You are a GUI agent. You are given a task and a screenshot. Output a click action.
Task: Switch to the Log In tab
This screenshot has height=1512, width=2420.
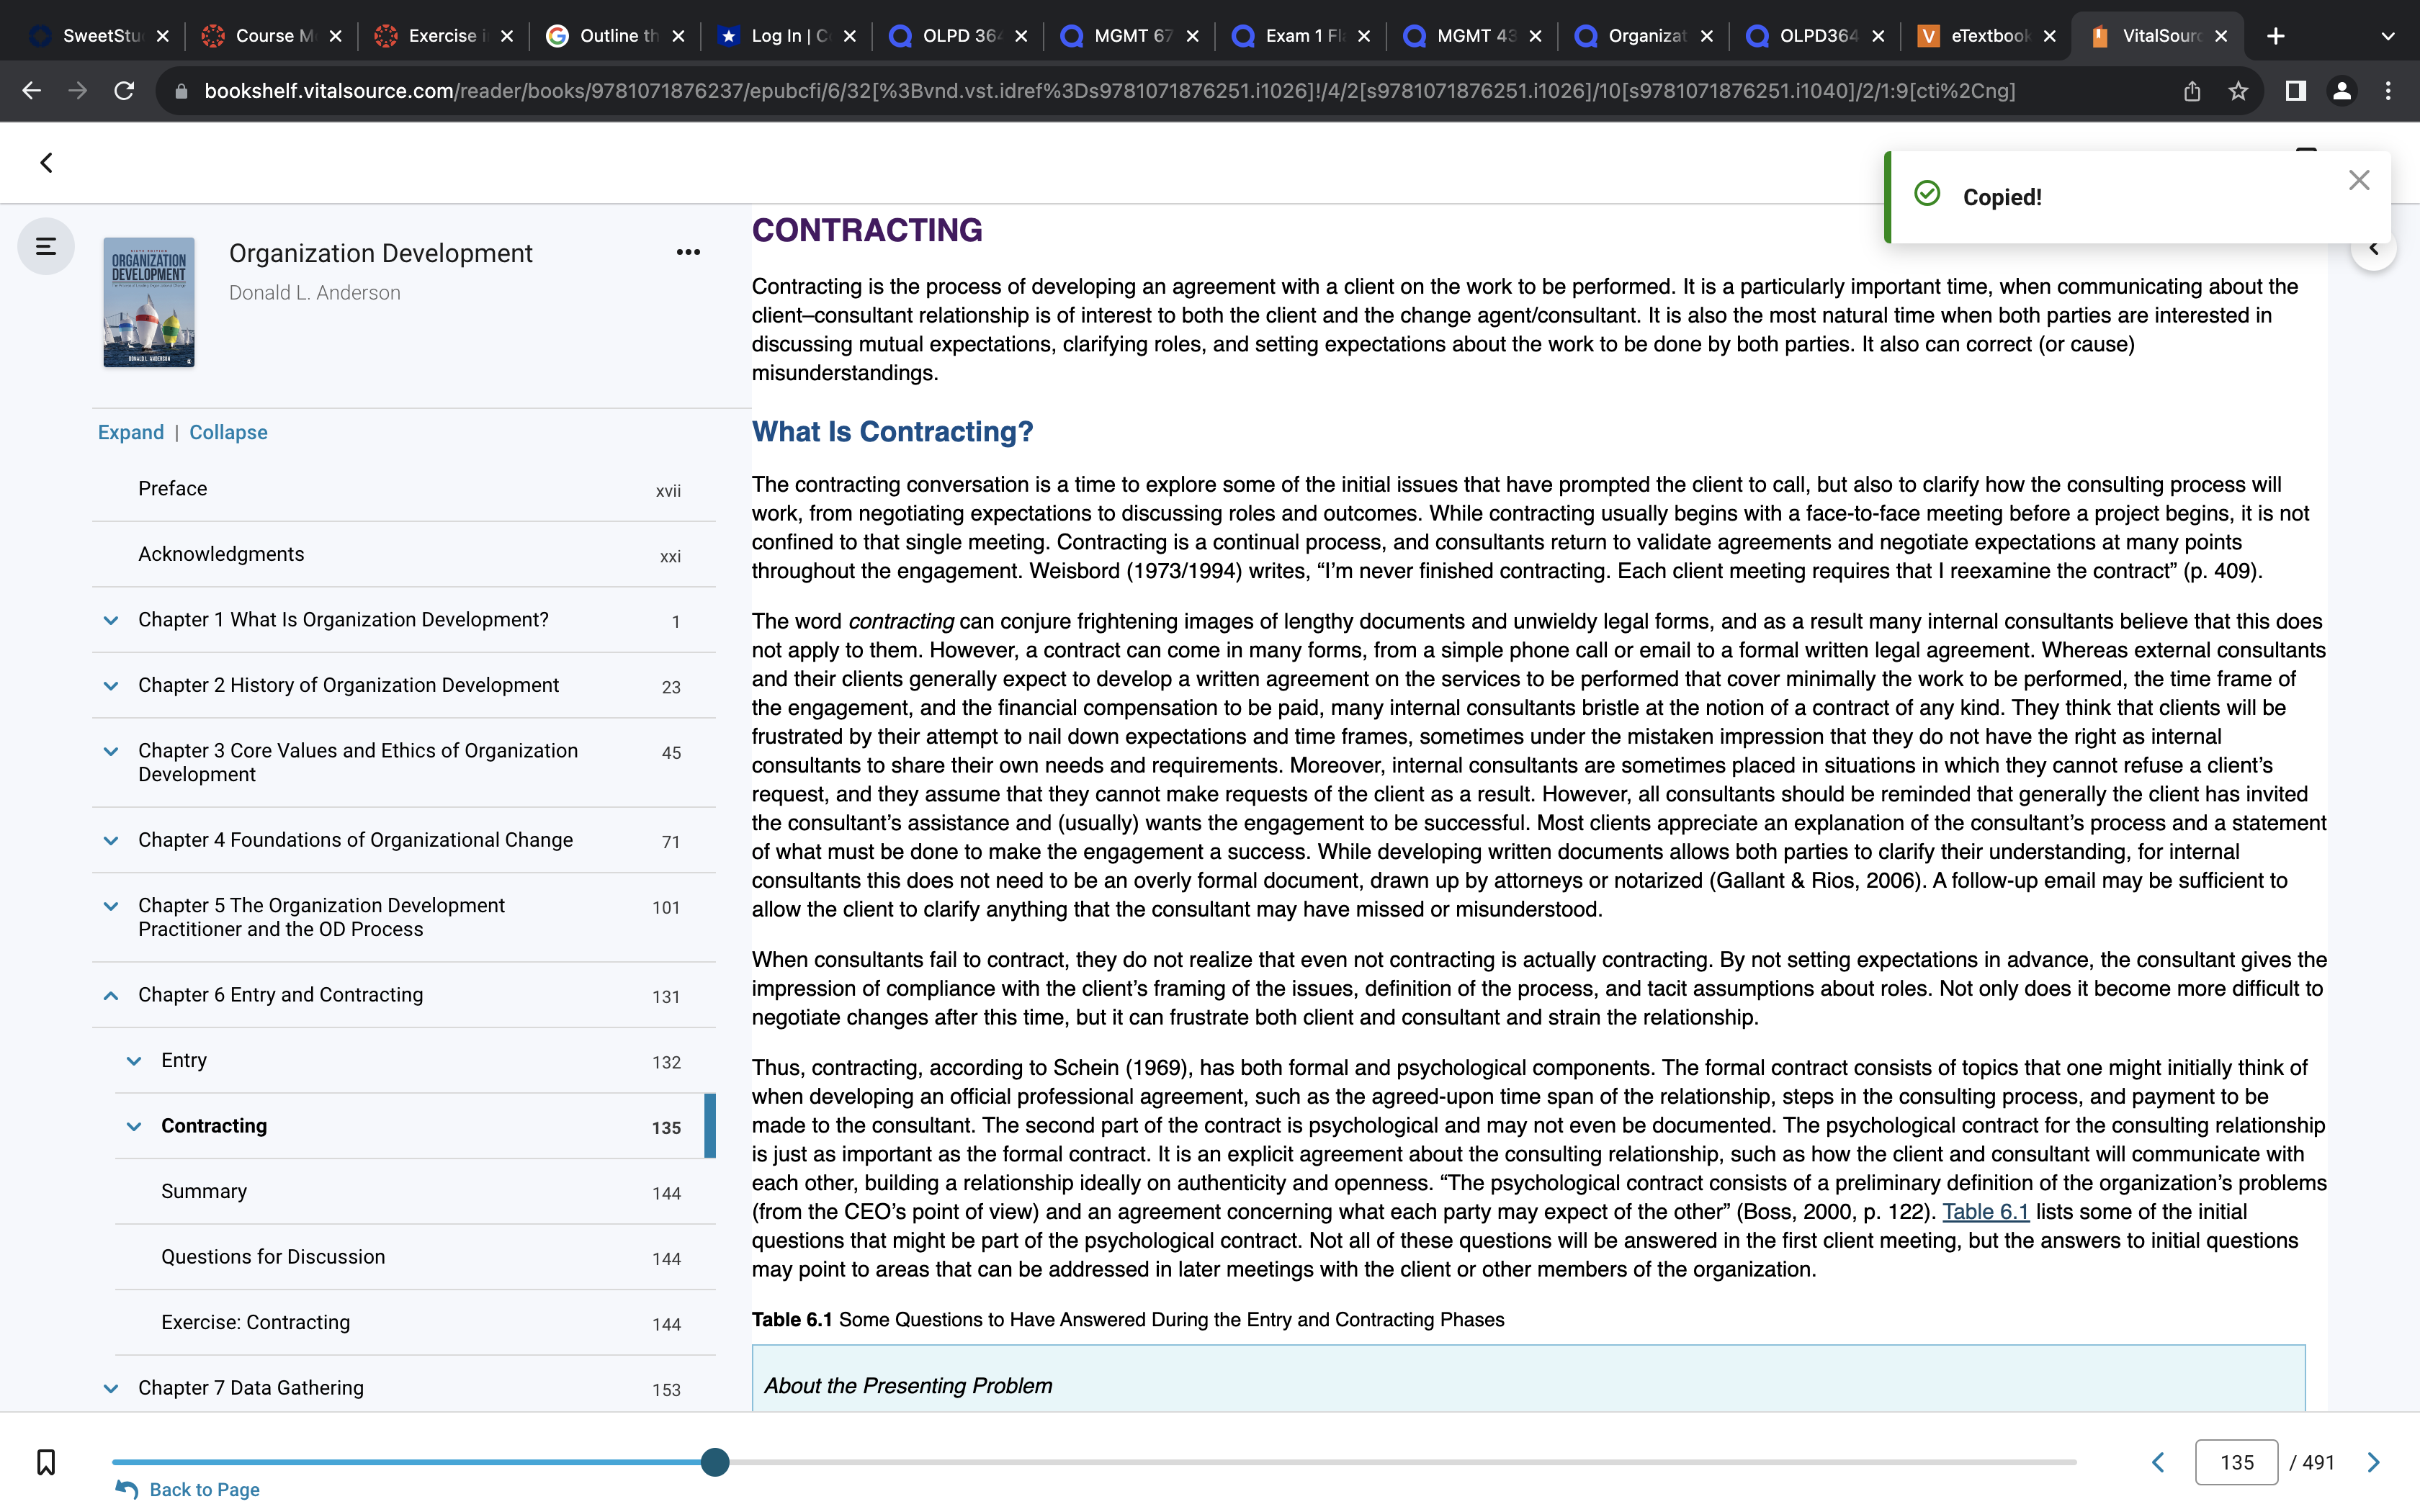[787, 36]
